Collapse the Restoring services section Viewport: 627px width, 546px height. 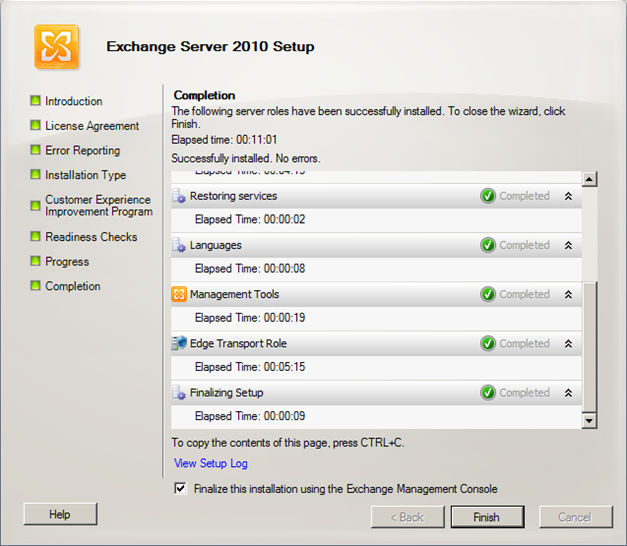(568, 196)
